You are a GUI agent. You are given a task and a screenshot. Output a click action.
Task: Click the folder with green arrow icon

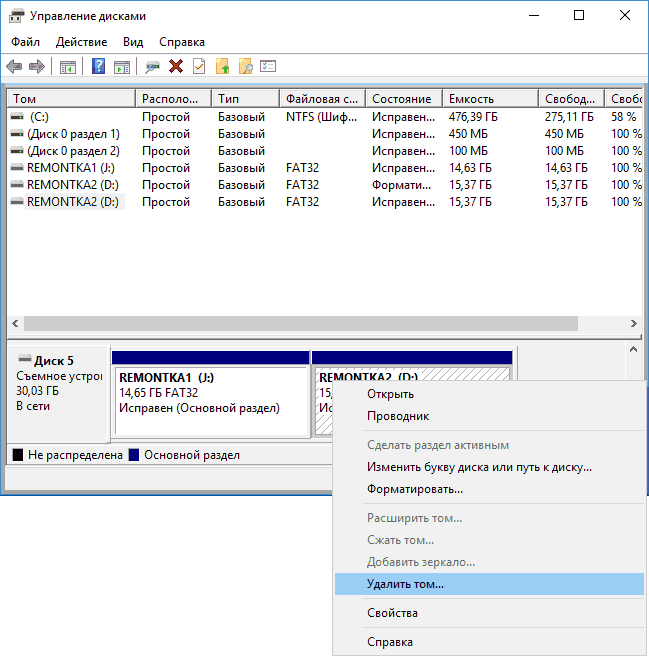223,67
